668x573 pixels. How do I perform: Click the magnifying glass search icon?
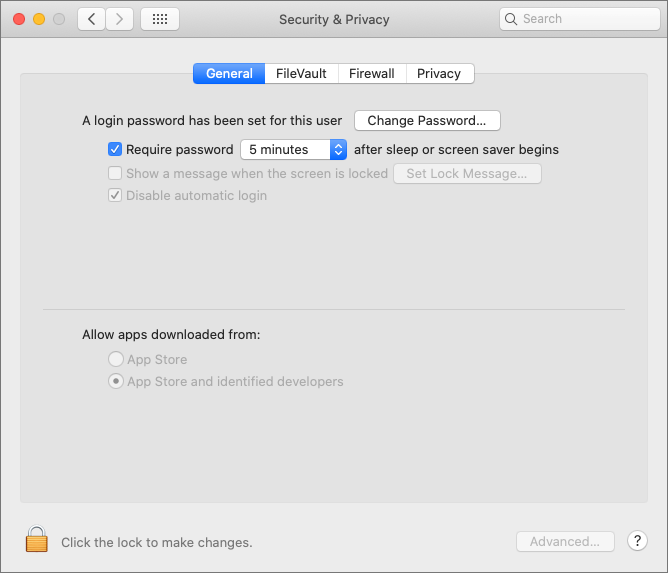pyautogui.click(x=511, y=19)
